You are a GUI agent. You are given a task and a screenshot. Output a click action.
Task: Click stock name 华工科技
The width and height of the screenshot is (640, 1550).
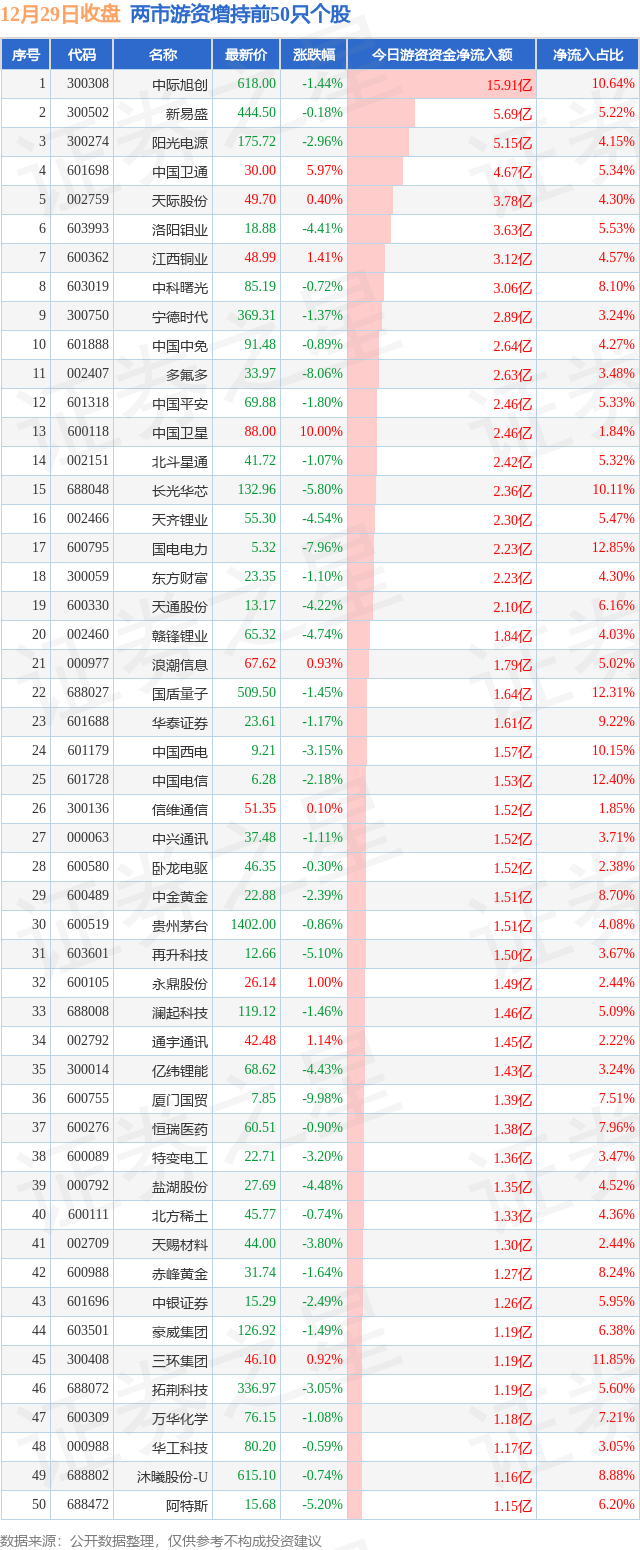[x=180, y=1447]
